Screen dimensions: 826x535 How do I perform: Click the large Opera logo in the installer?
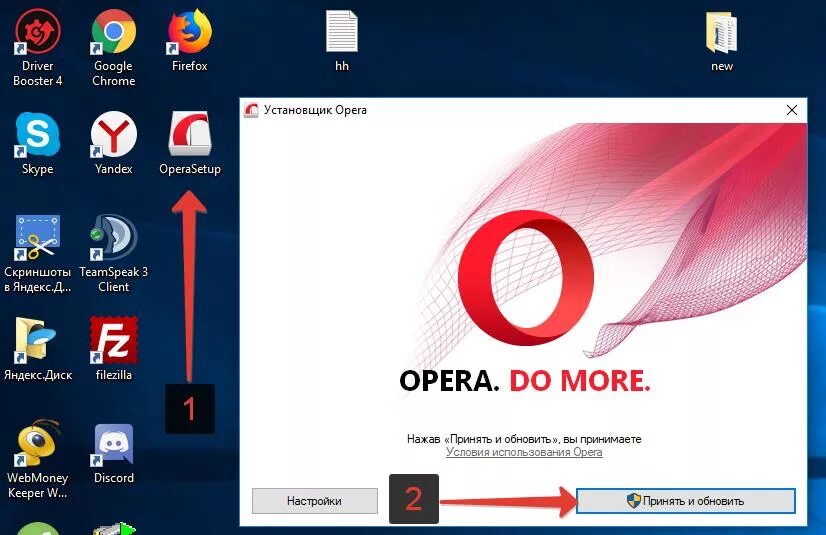(x=526, y=278)
